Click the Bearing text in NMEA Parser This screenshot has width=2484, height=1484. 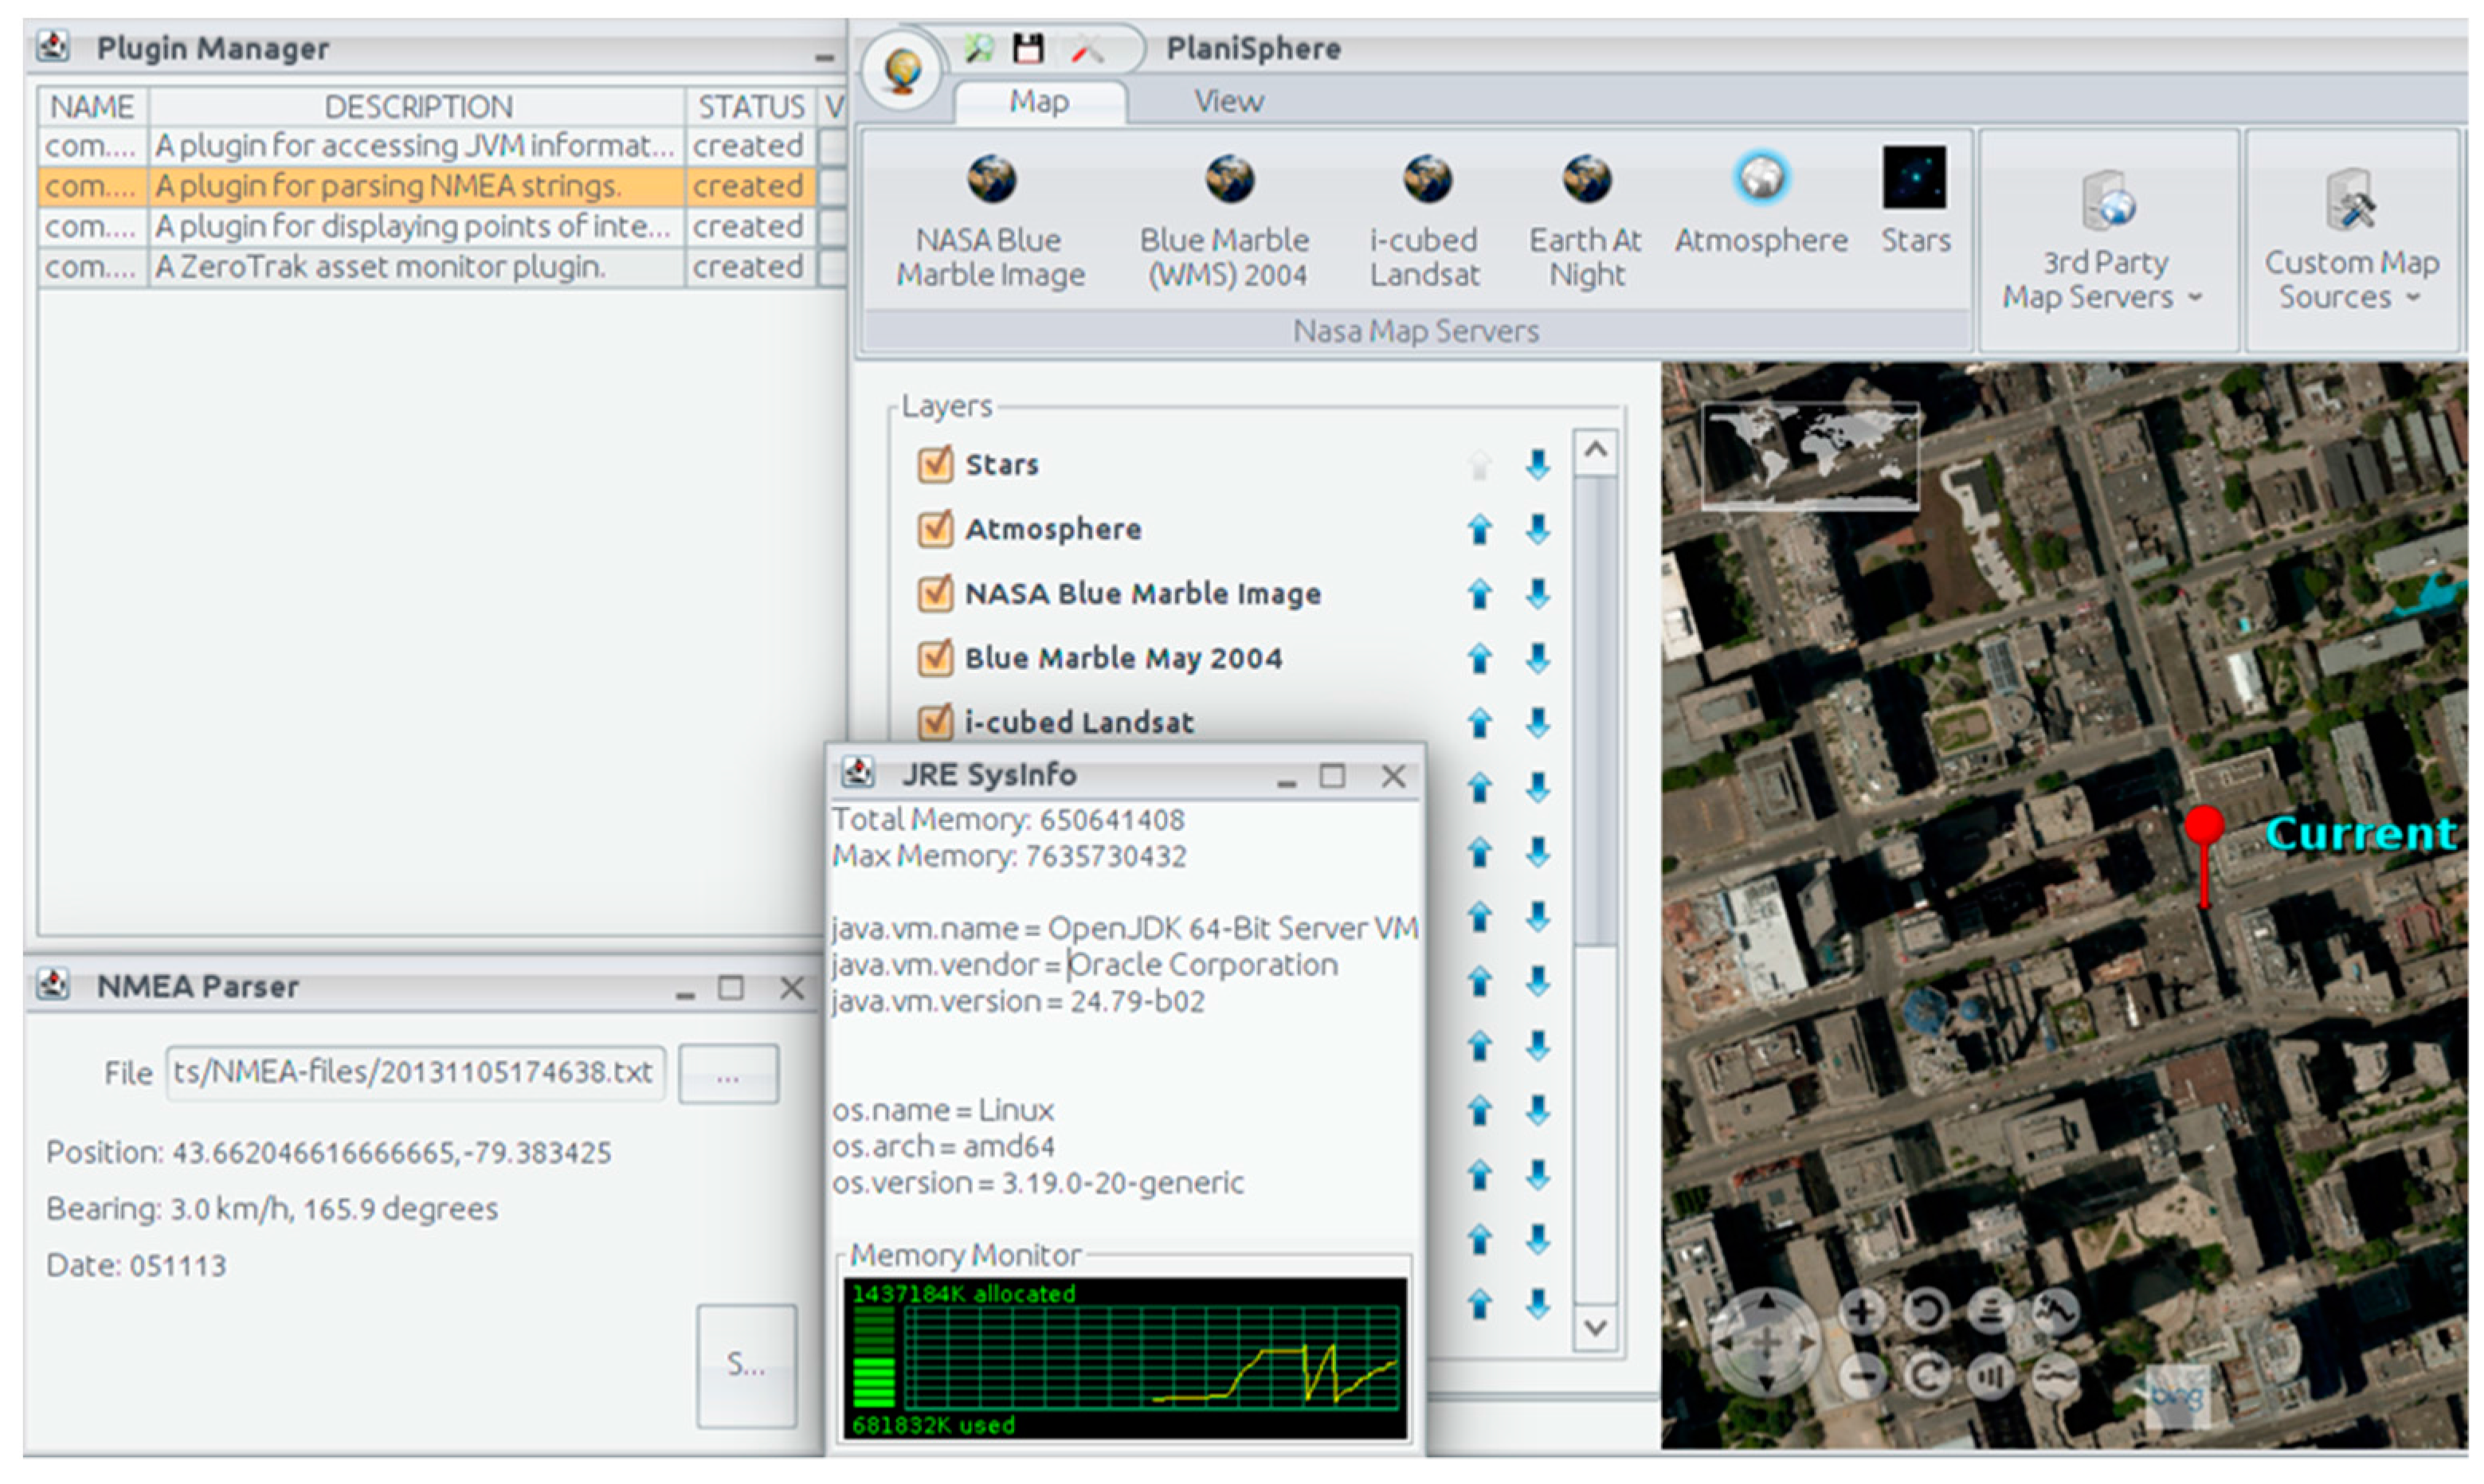(x=272, y=1209)
